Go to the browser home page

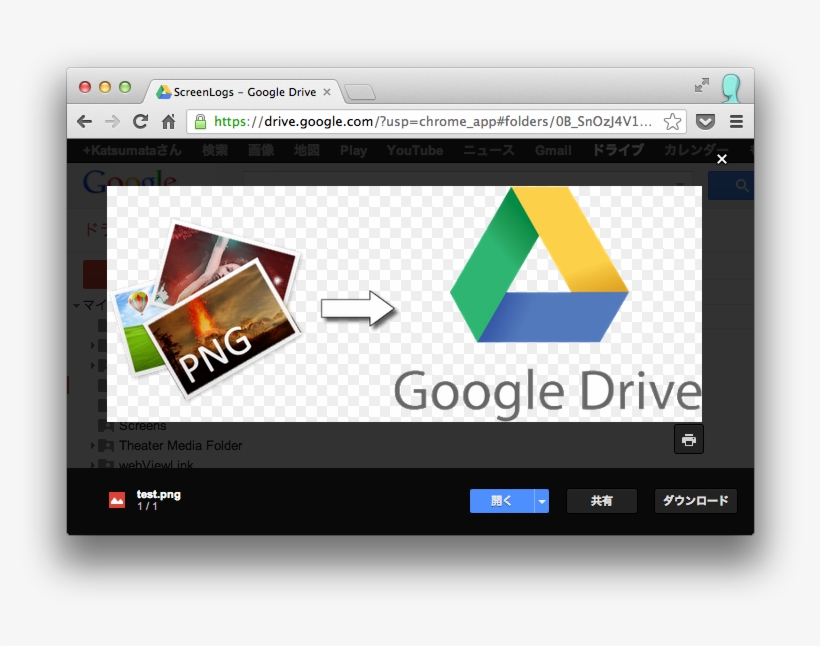pos(168,122)
